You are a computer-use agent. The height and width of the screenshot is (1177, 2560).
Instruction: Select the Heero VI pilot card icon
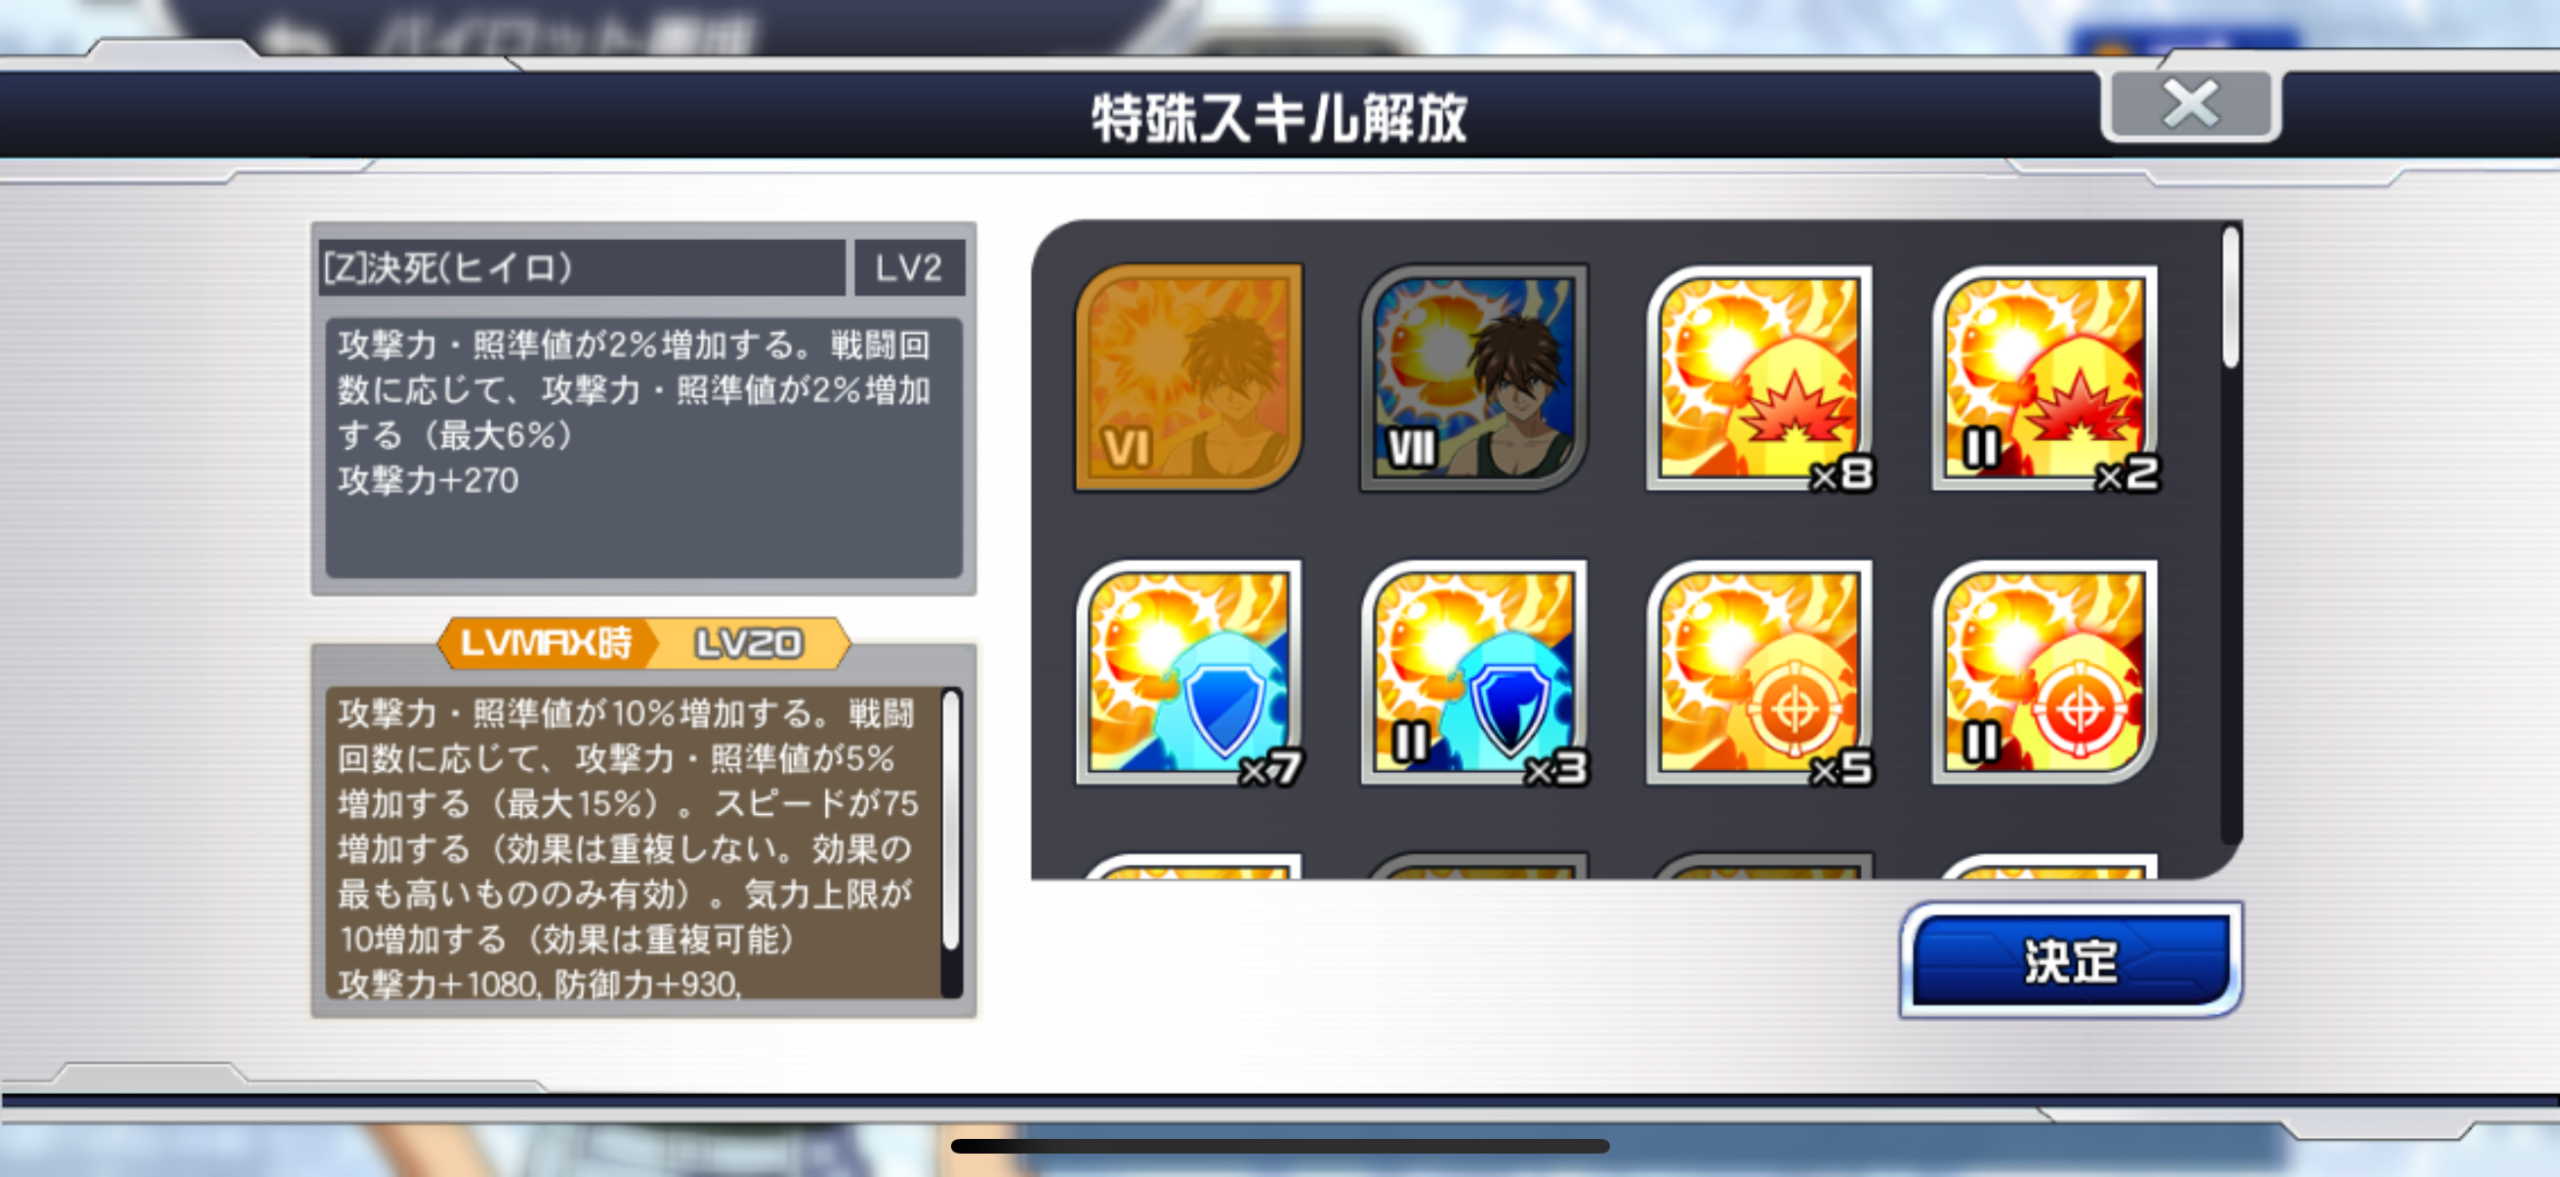coord(1189,377)
